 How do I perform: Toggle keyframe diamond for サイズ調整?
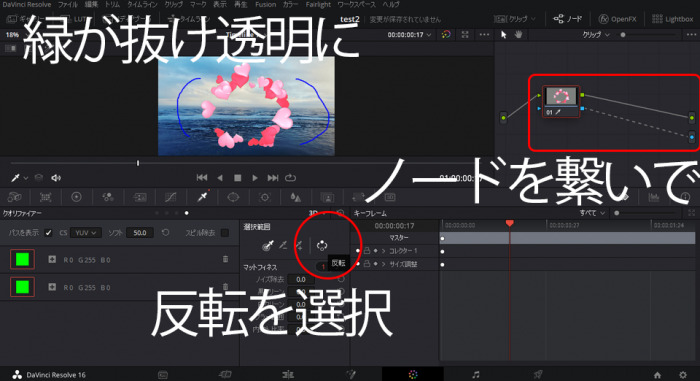point(375,264)
